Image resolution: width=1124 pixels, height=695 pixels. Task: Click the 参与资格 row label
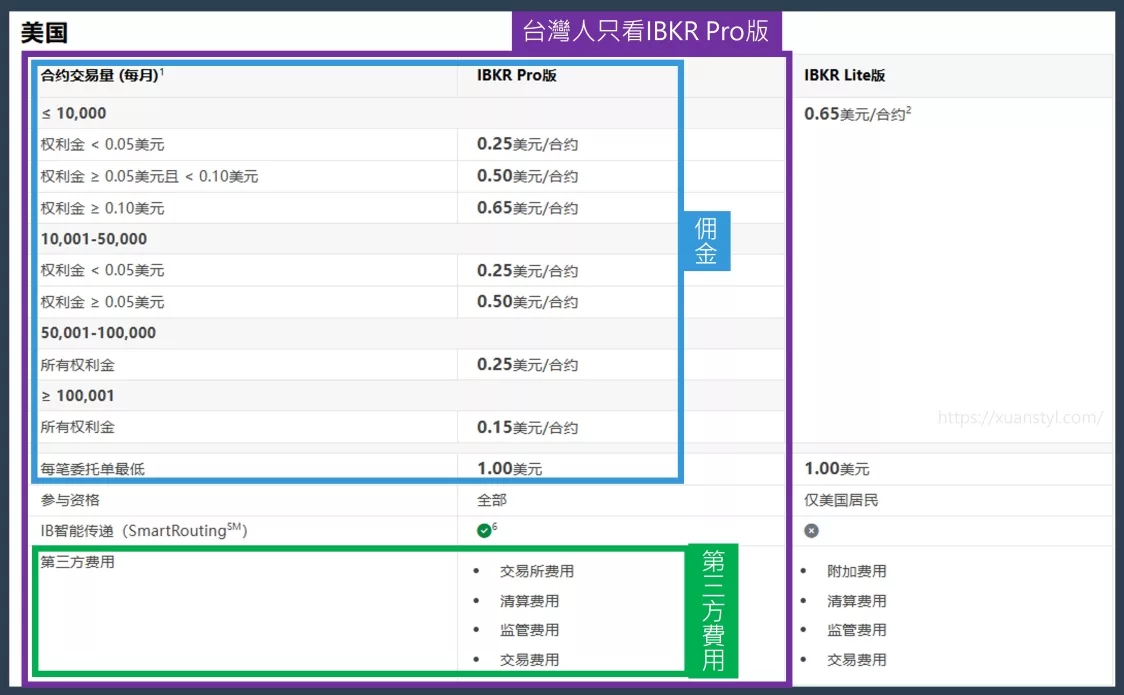(70, 500)
